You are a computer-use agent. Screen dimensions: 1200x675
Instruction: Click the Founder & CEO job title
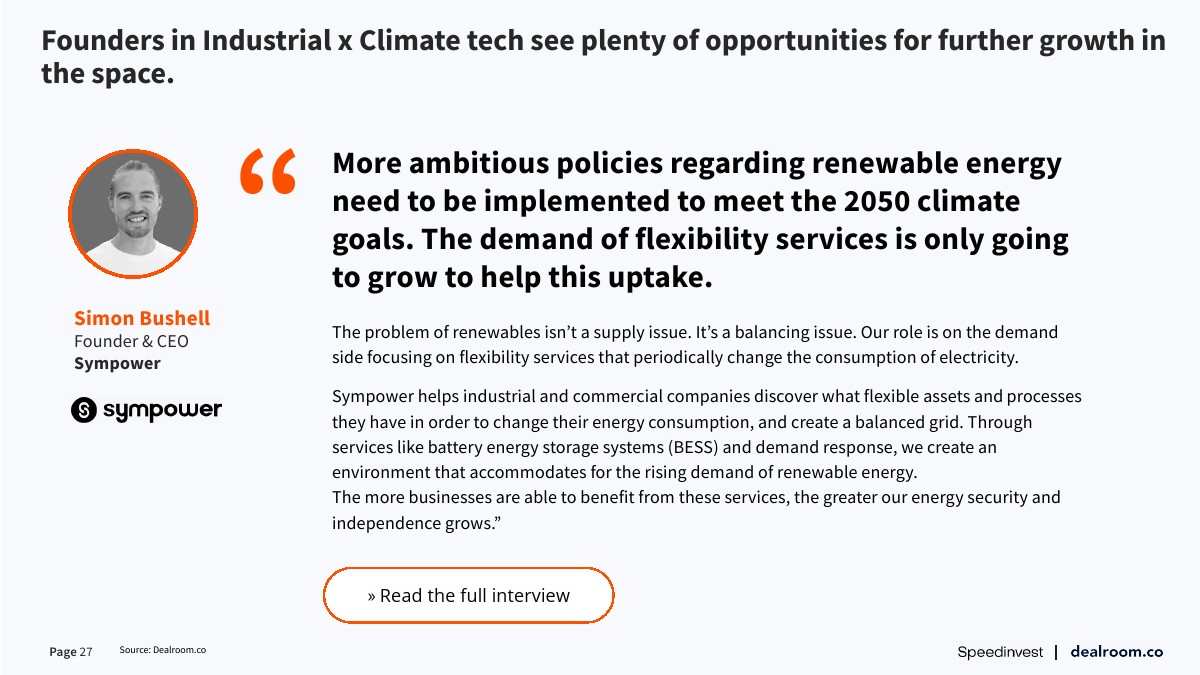131,341
